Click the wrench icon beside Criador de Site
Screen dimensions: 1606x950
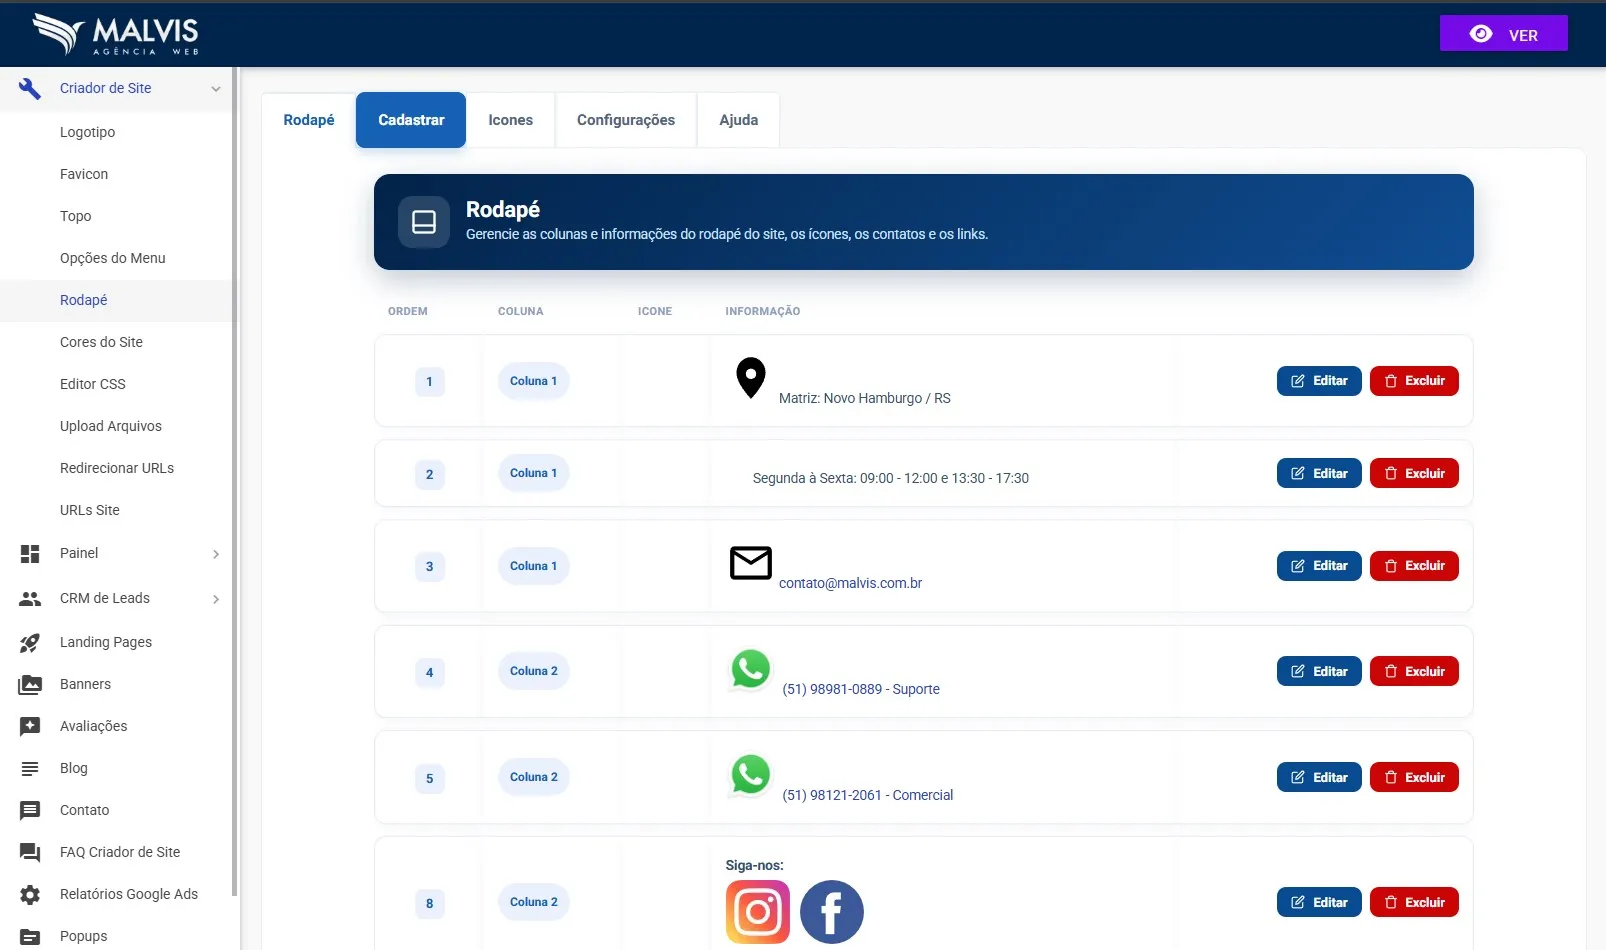pos(30,88)
